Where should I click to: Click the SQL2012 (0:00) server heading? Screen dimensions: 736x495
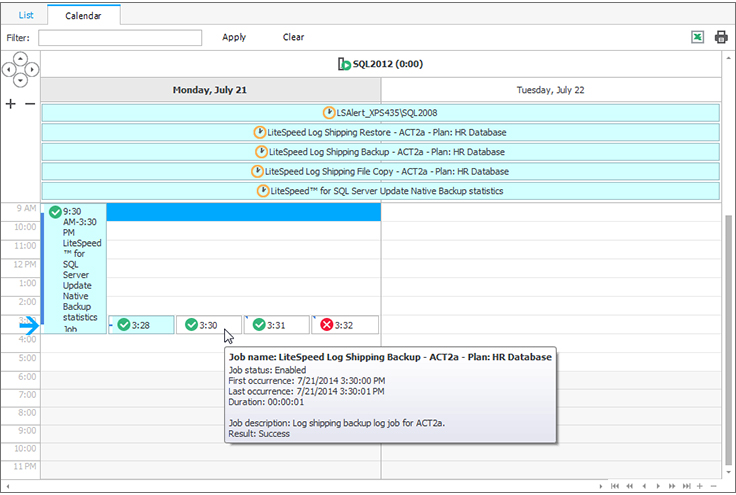(x=381, y=64)
